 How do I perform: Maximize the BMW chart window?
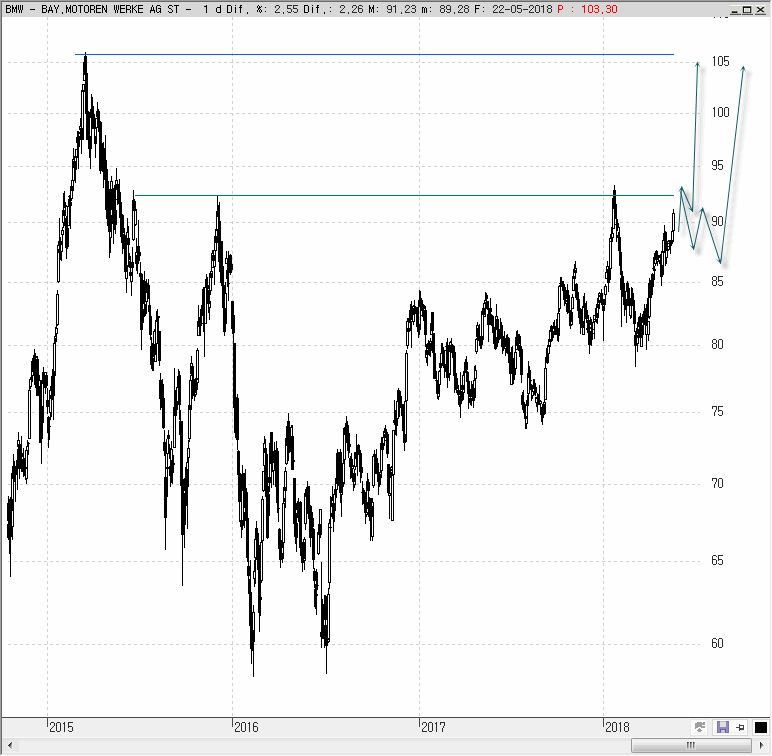tap(747, 10)
